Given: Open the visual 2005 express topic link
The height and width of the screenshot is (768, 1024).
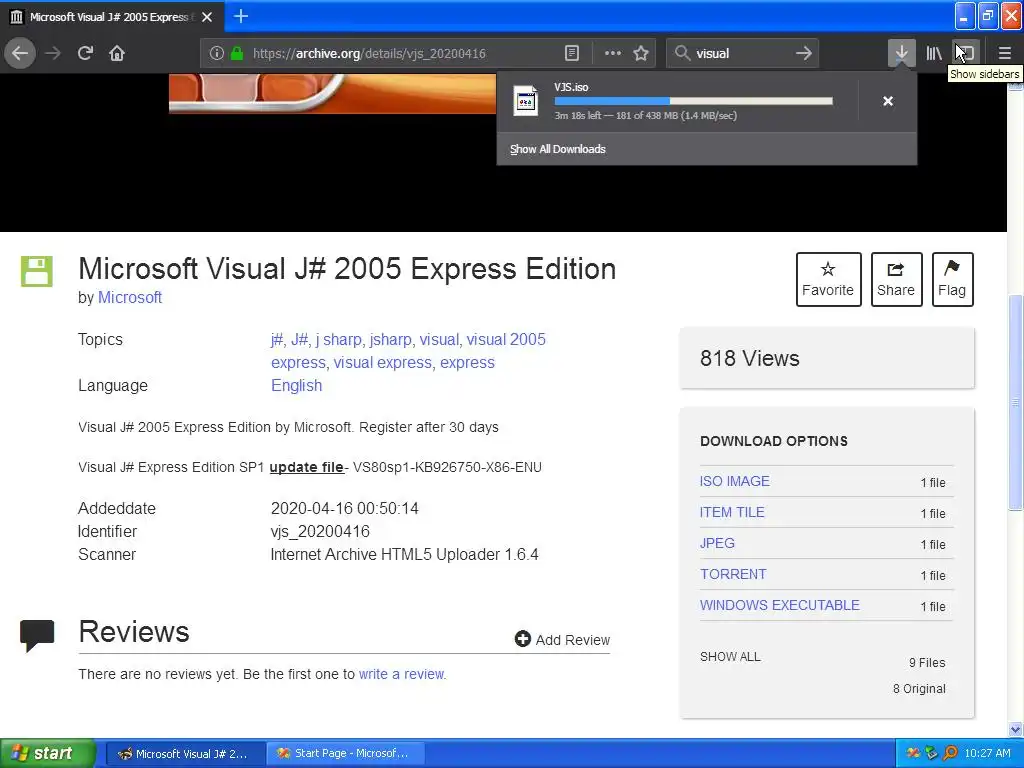Looking at the screenshot, I should coord(408,351).
